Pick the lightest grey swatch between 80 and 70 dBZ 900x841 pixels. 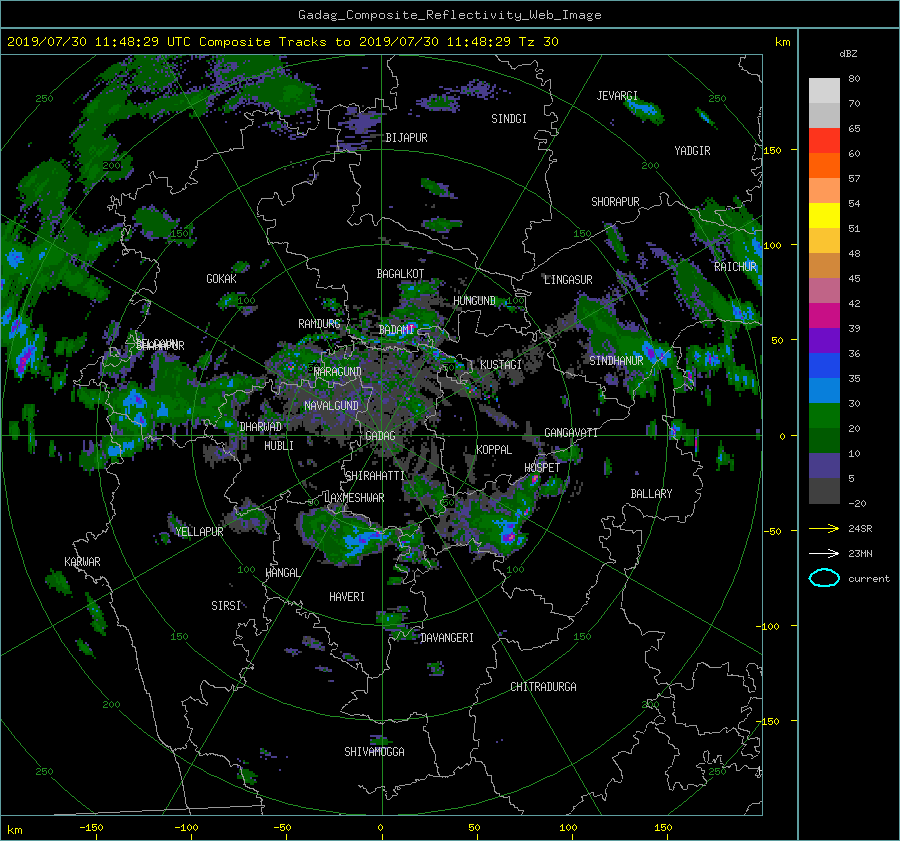click(x=824, y=91)
